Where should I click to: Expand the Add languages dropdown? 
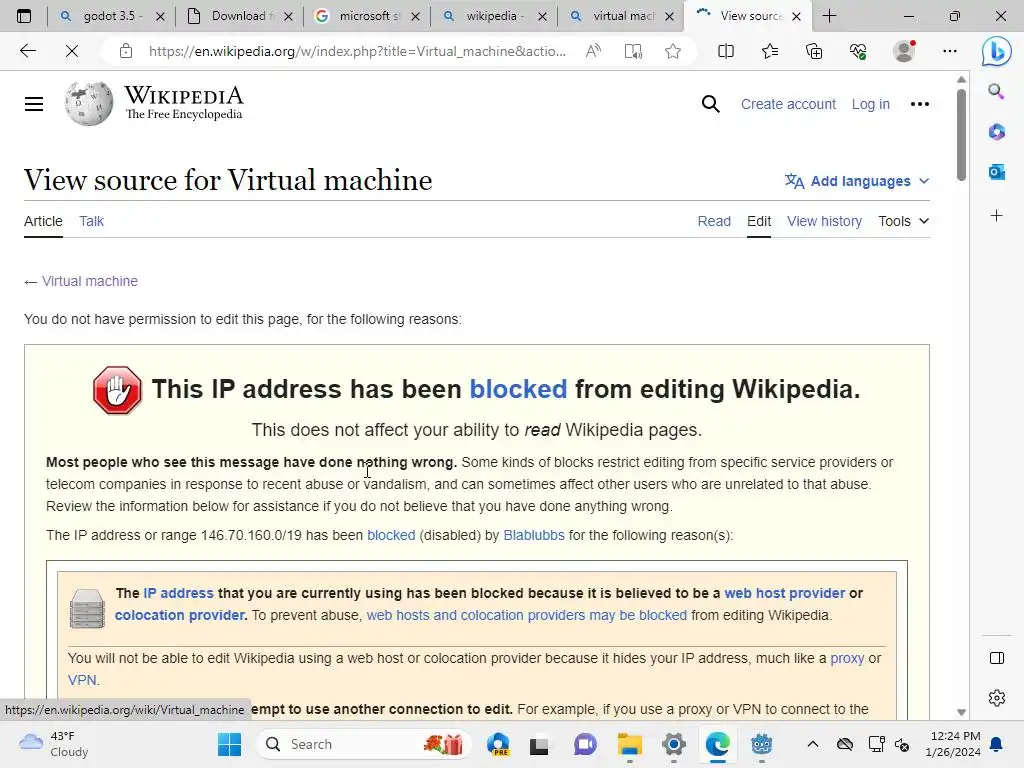(x=857, y=181)
